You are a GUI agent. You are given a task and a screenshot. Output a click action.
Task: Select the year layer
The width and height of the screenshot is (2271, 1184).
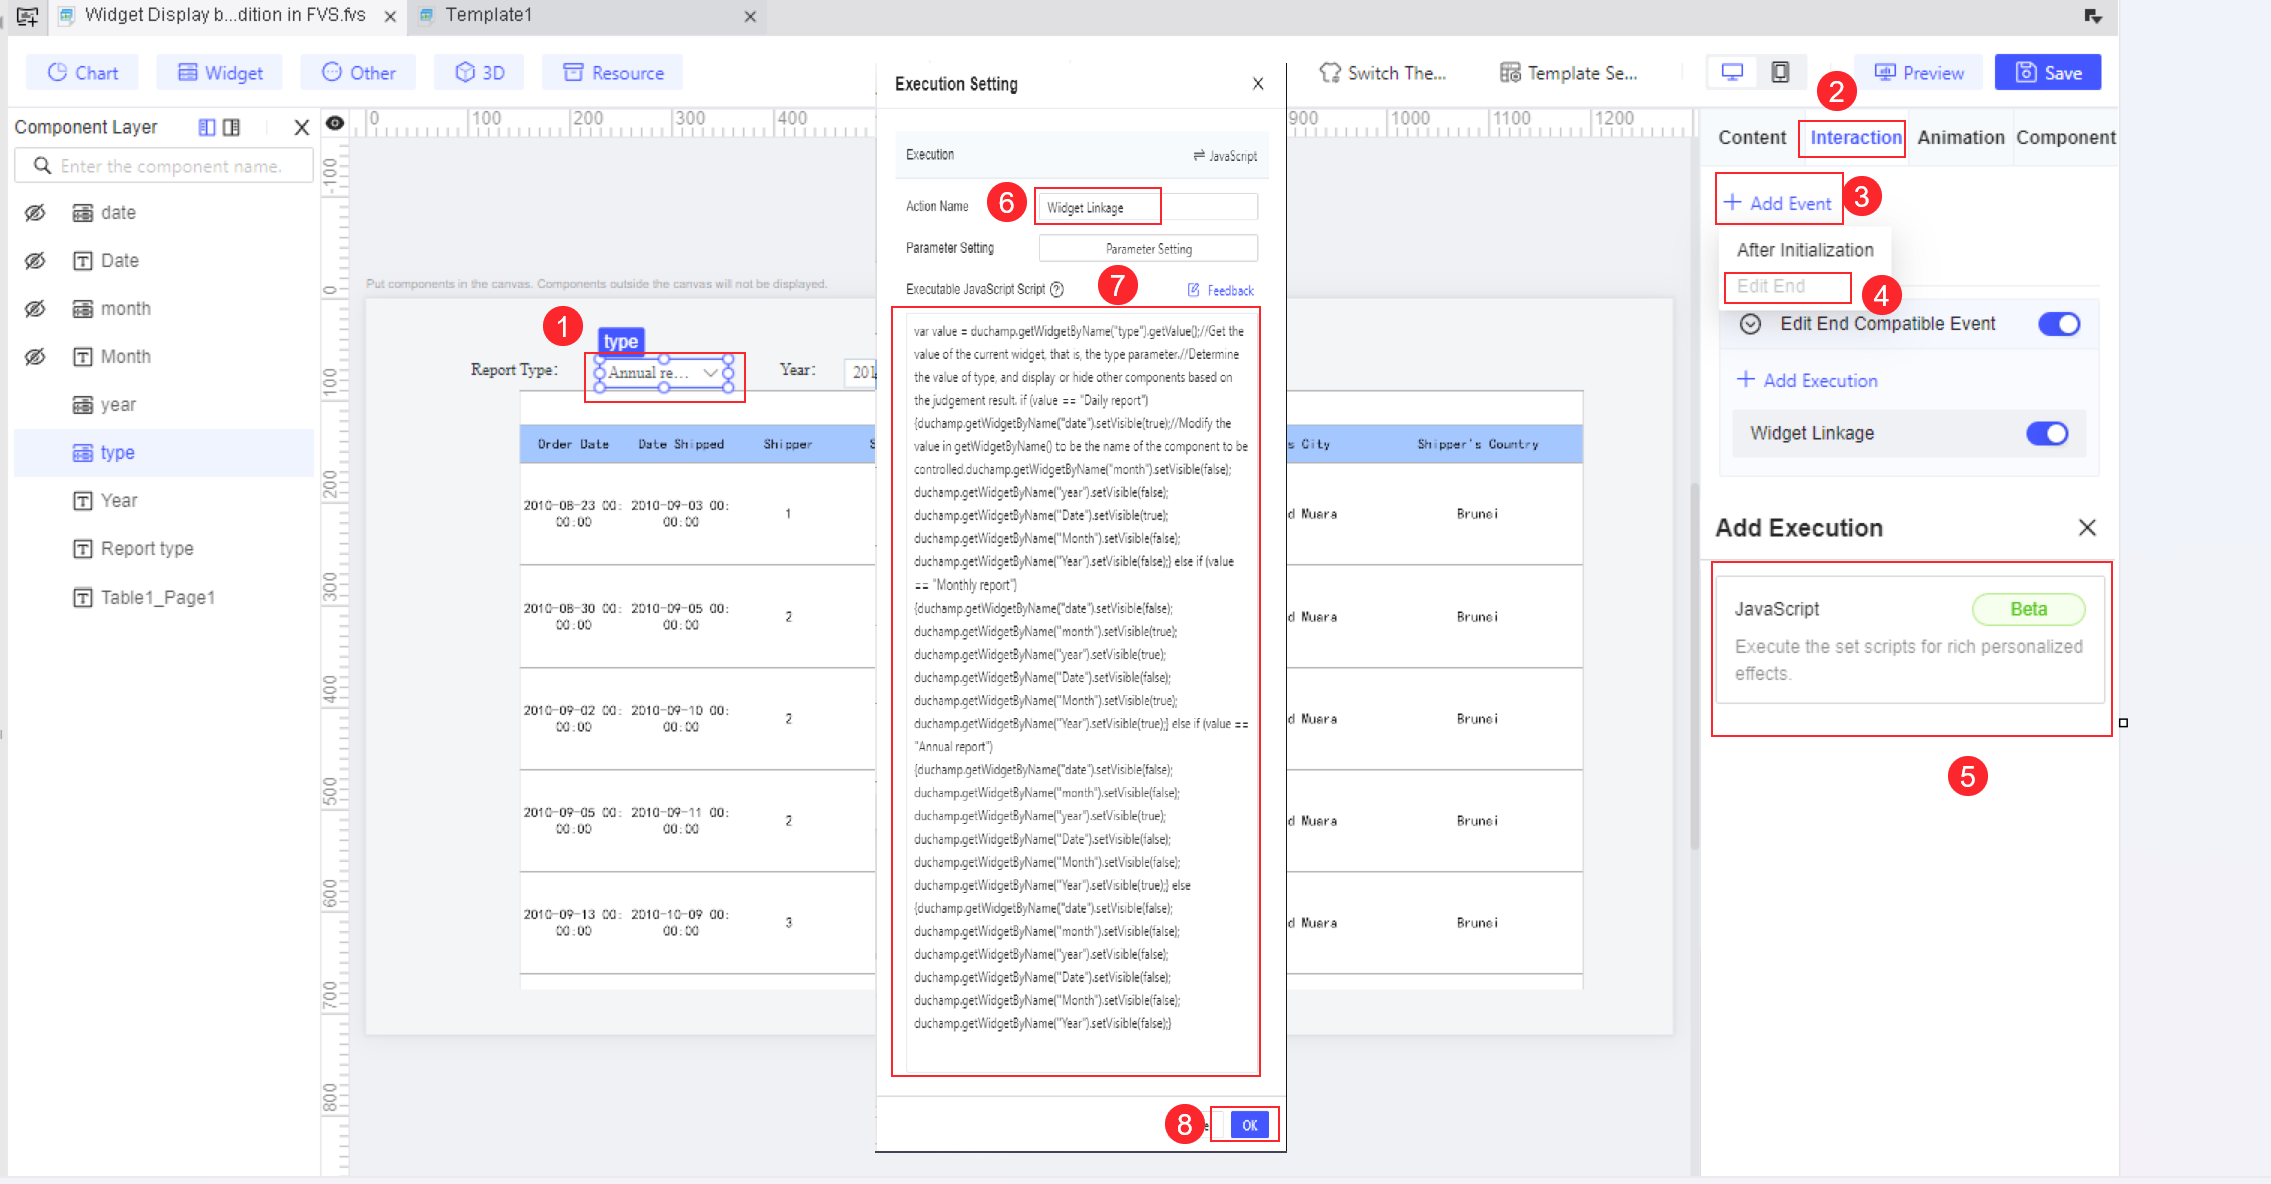pyautogui.click(x=164, y=405)
